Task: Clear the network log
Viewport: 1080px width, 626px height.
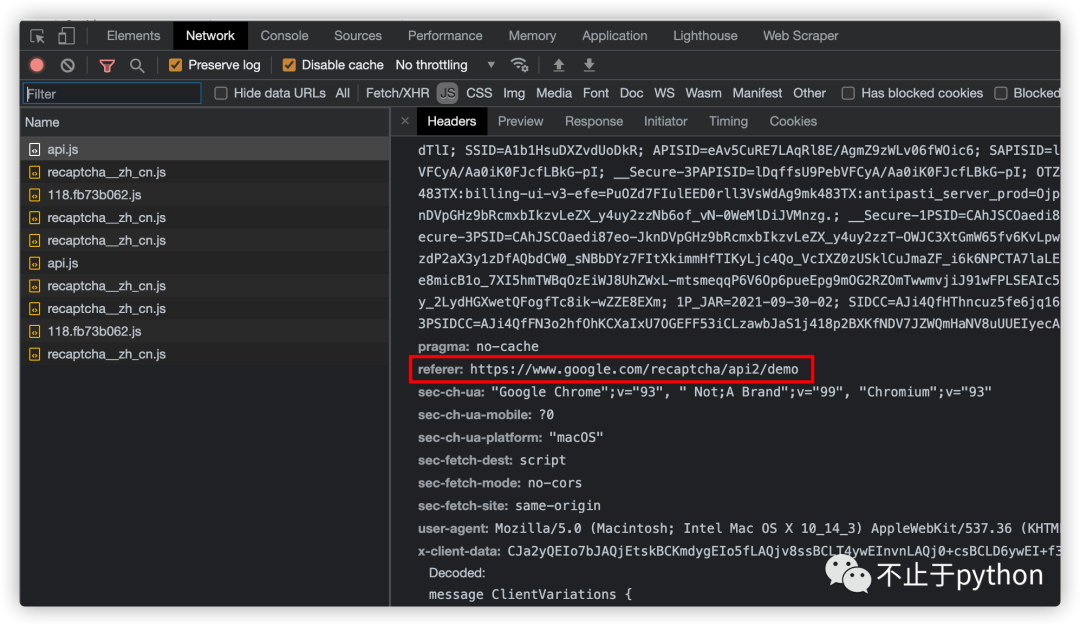Action: 67,65
